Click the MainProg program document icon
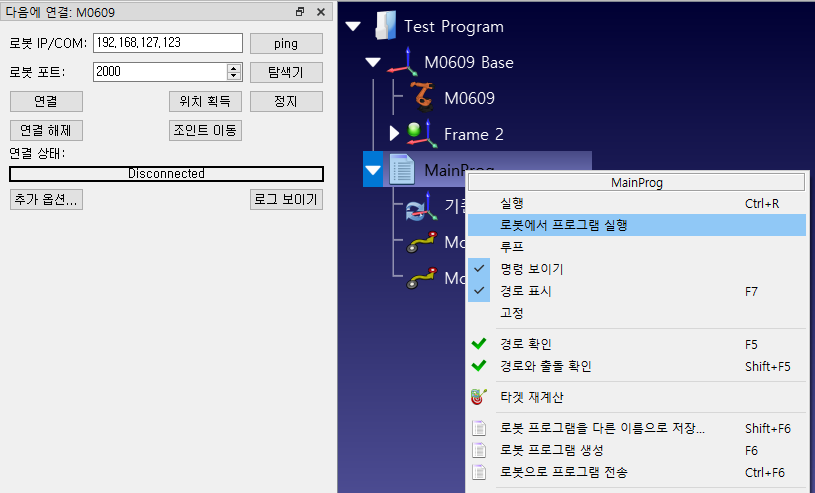 tap(402, 170)
